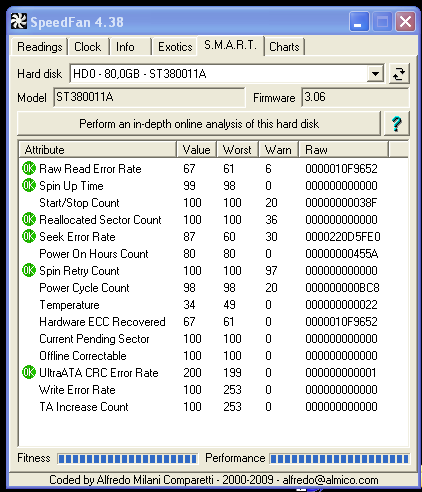The width and height of the screenshot is (422, 492).
Task: Click OK icon beside Spin Retry Count
Action: point(29,271)
